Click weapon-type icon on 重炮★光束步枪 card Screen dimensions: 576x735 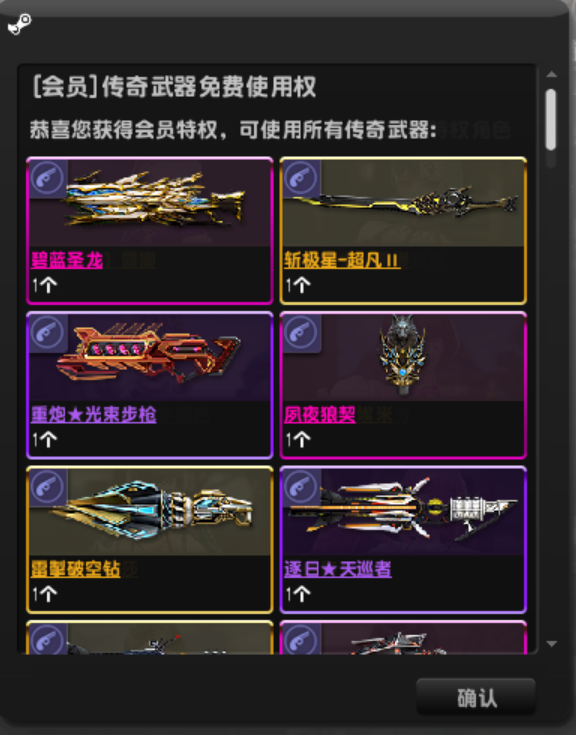[x=47, y=333]
